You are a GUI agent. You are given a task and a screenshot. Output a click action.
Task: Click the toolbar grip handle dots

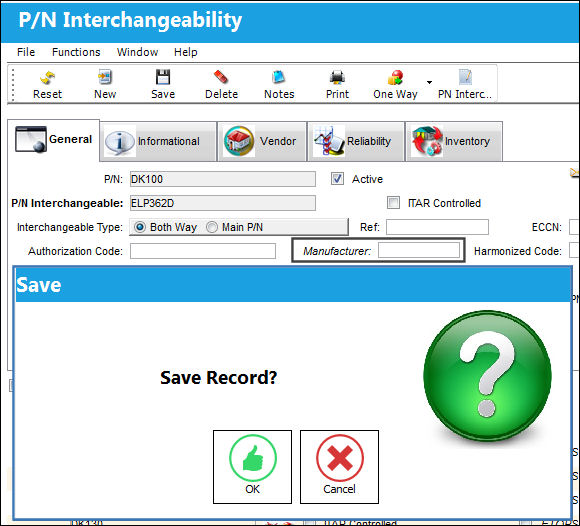click(x=13, y=85)
